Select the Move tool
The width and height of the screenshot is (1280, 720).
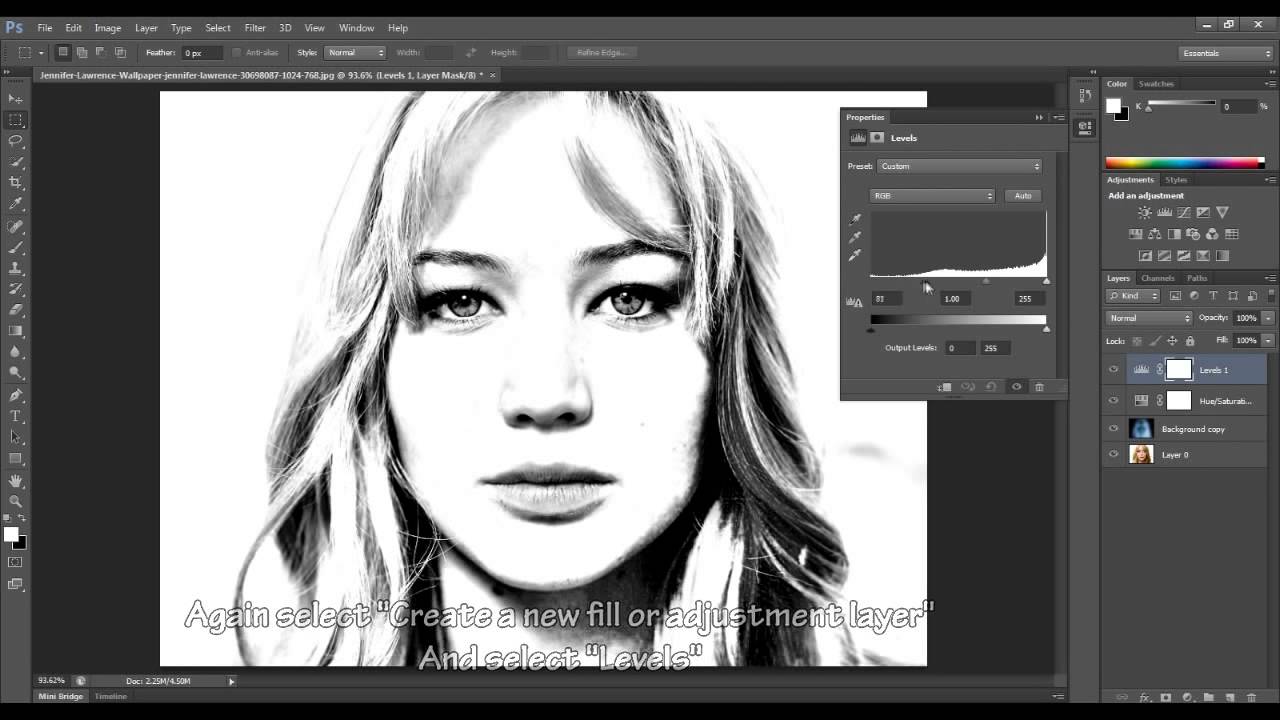point(16,99)
